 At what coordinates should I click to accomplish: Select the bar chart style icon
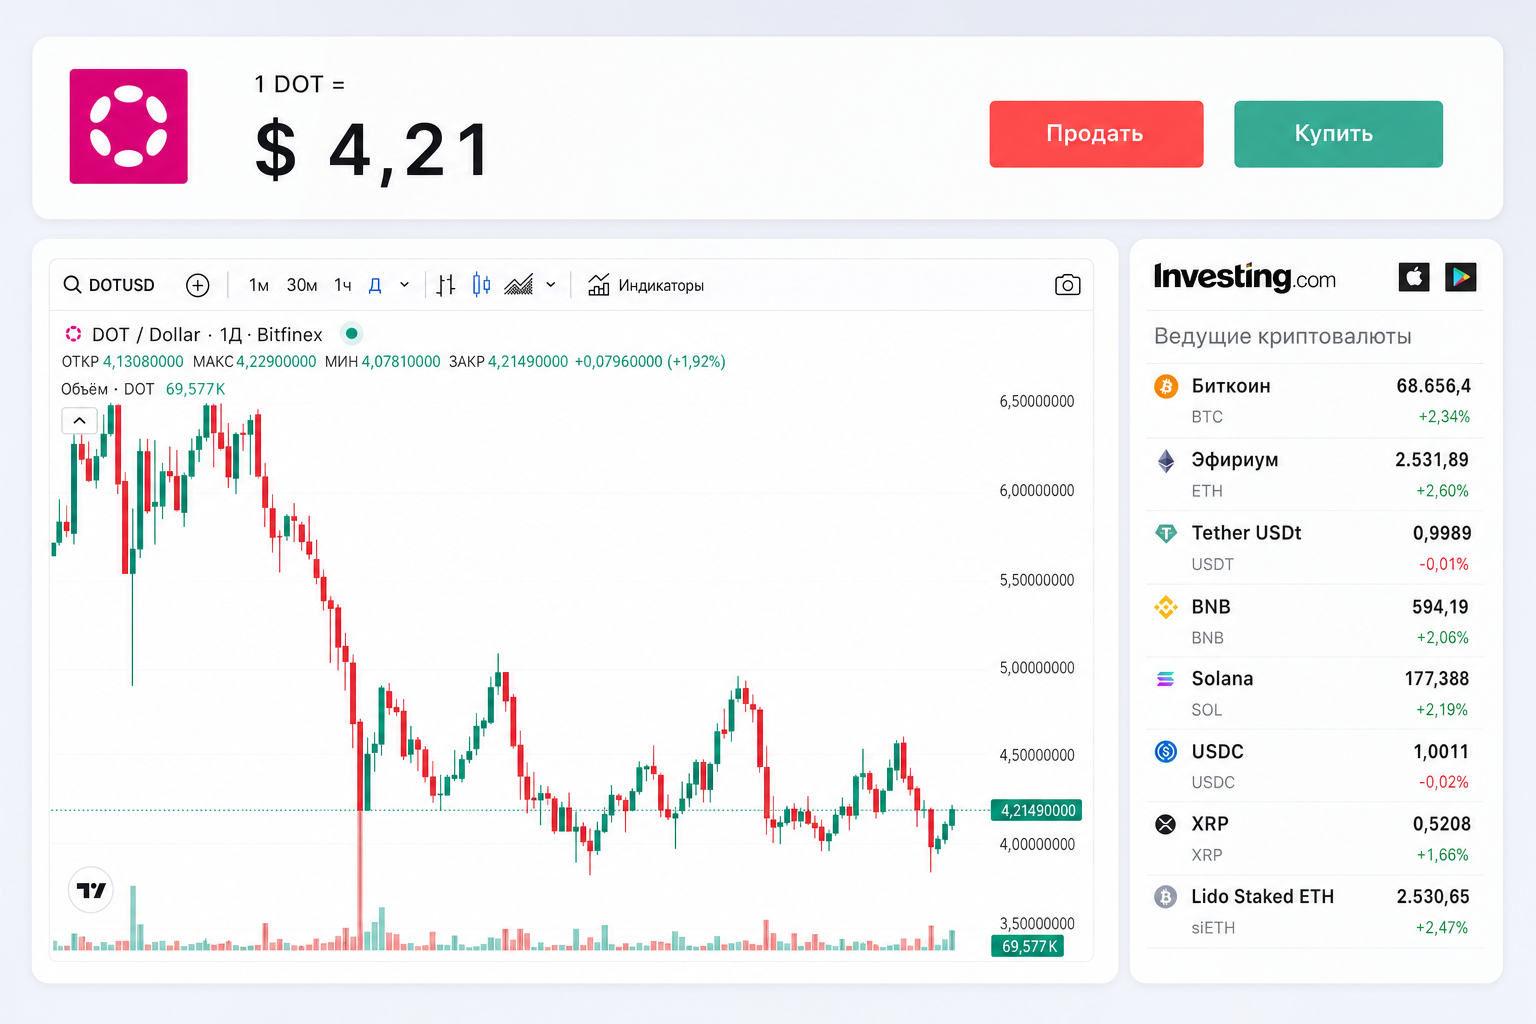[446, 285]
